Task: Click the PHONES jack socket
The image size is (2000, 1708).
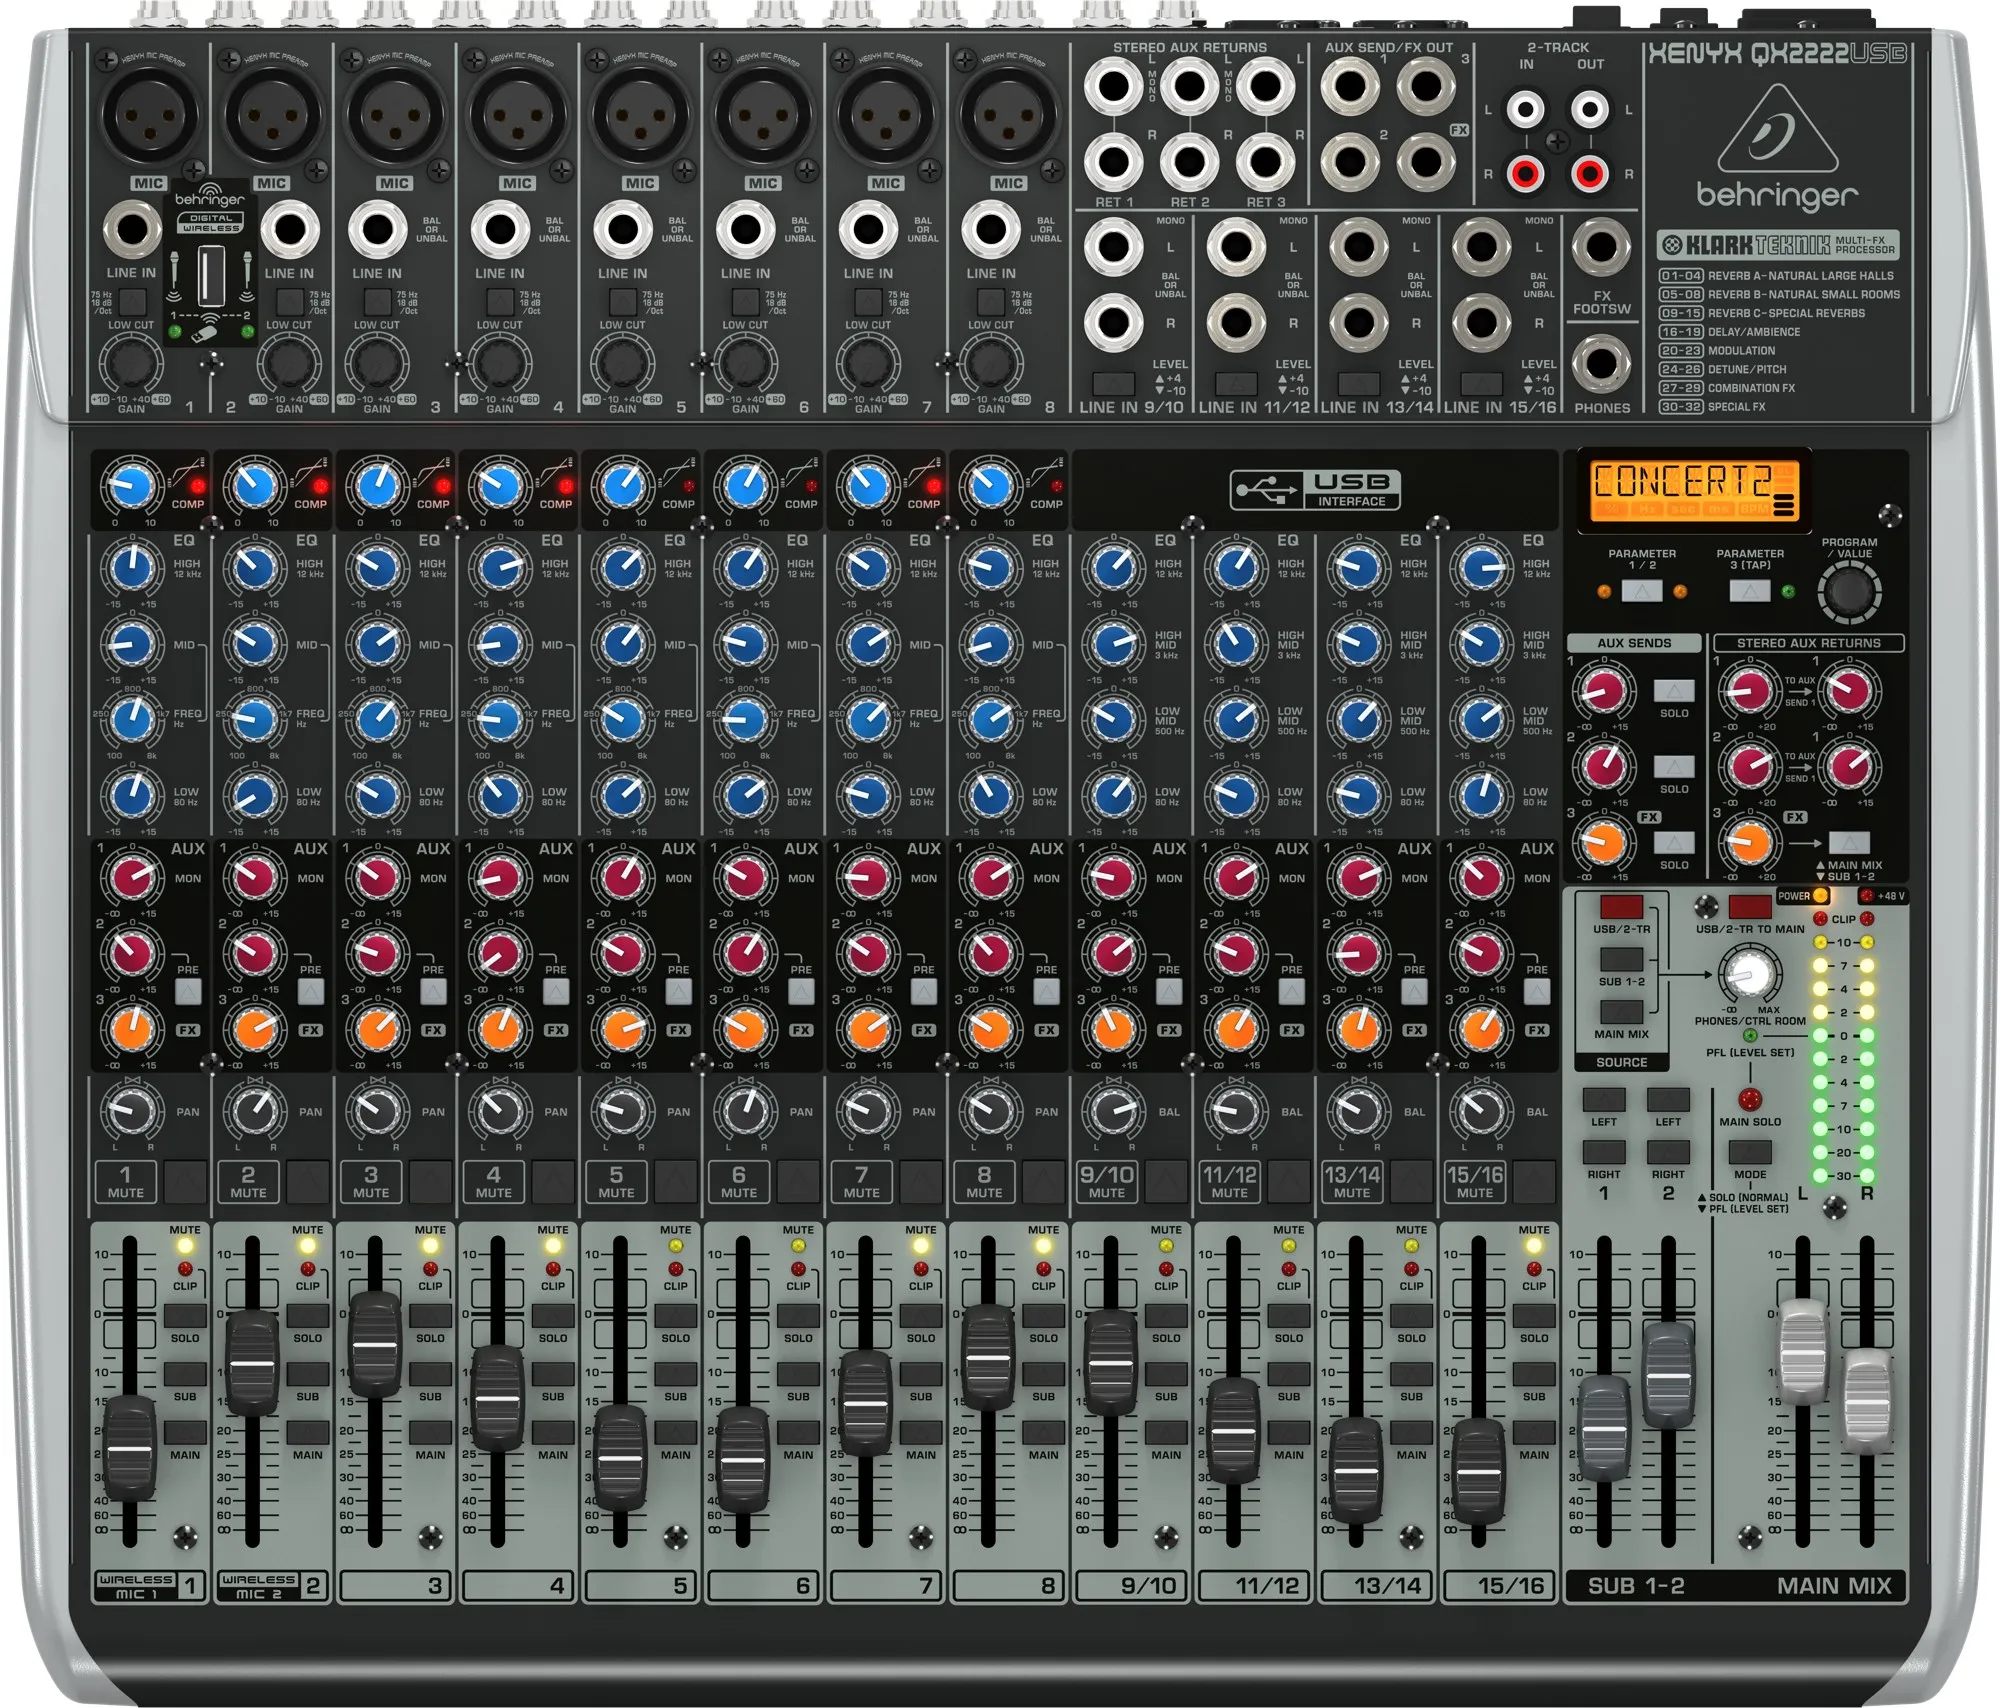Action: pyautogui.click(x=1601, y=365)
